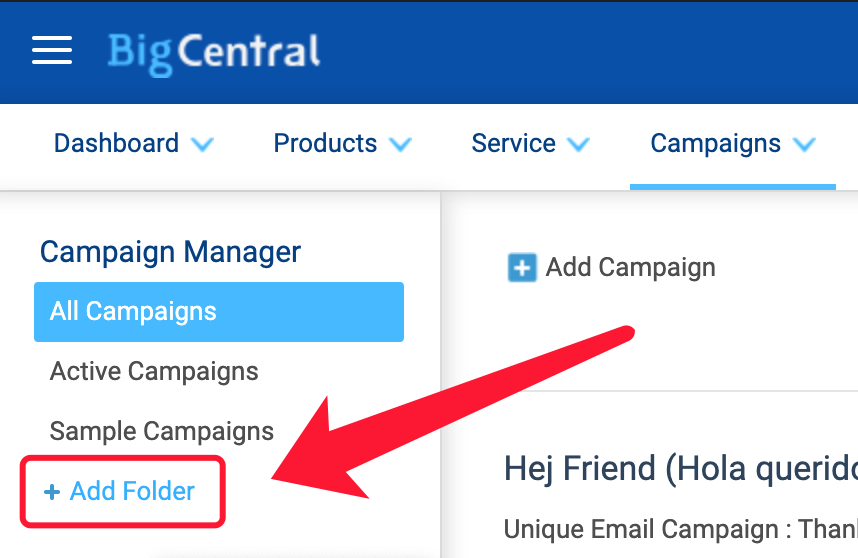Click the Unique Email Campaign description line

(681, 529)
